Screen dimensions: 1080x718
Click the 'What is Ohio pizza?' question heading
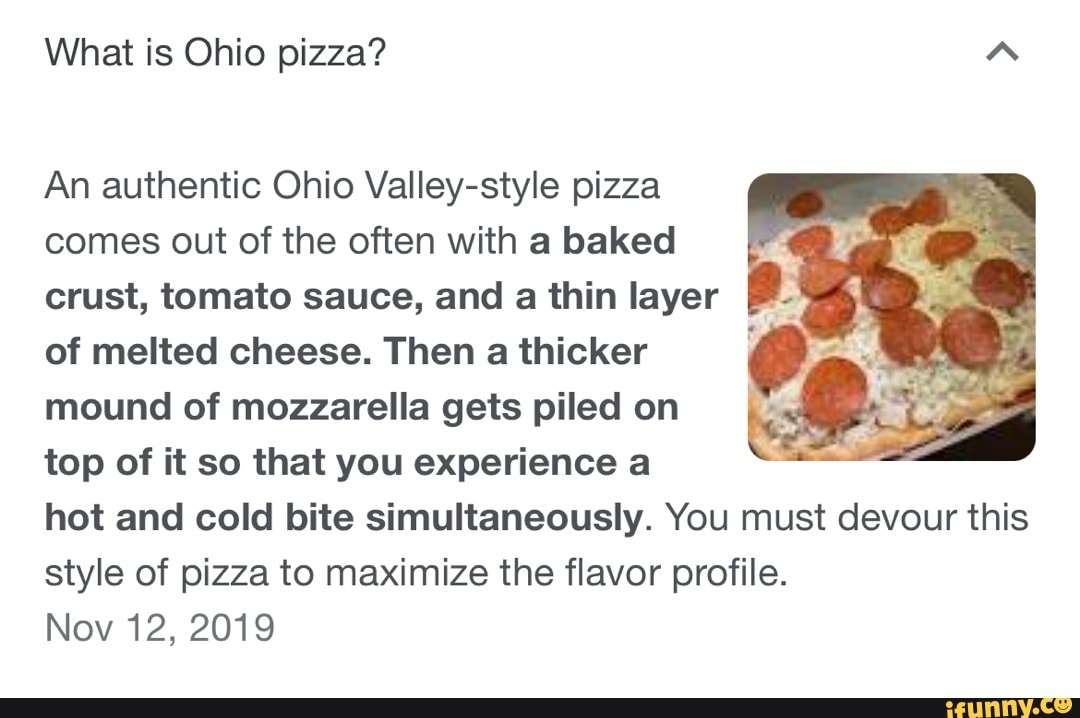click(x=216, y=51)
